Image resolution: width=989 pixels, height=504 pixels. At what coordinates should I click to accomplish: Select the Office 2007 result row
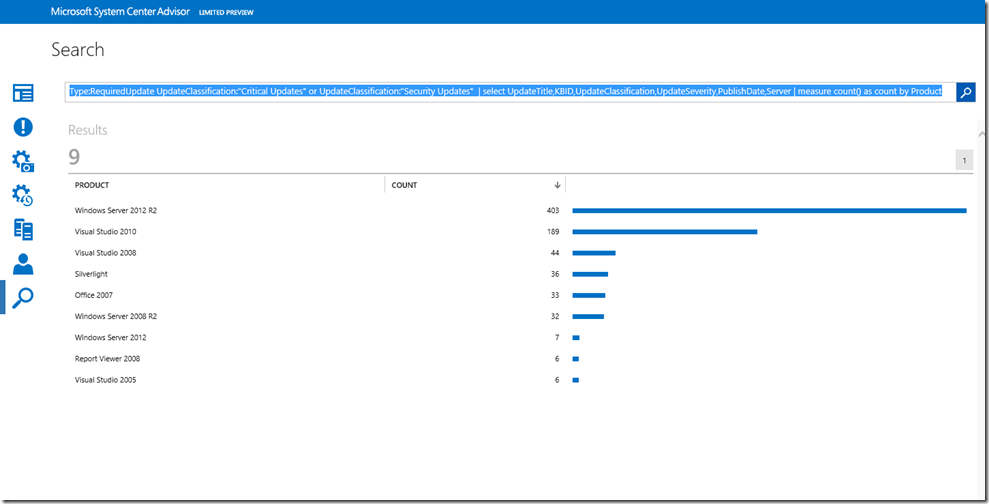click(94, 295)
